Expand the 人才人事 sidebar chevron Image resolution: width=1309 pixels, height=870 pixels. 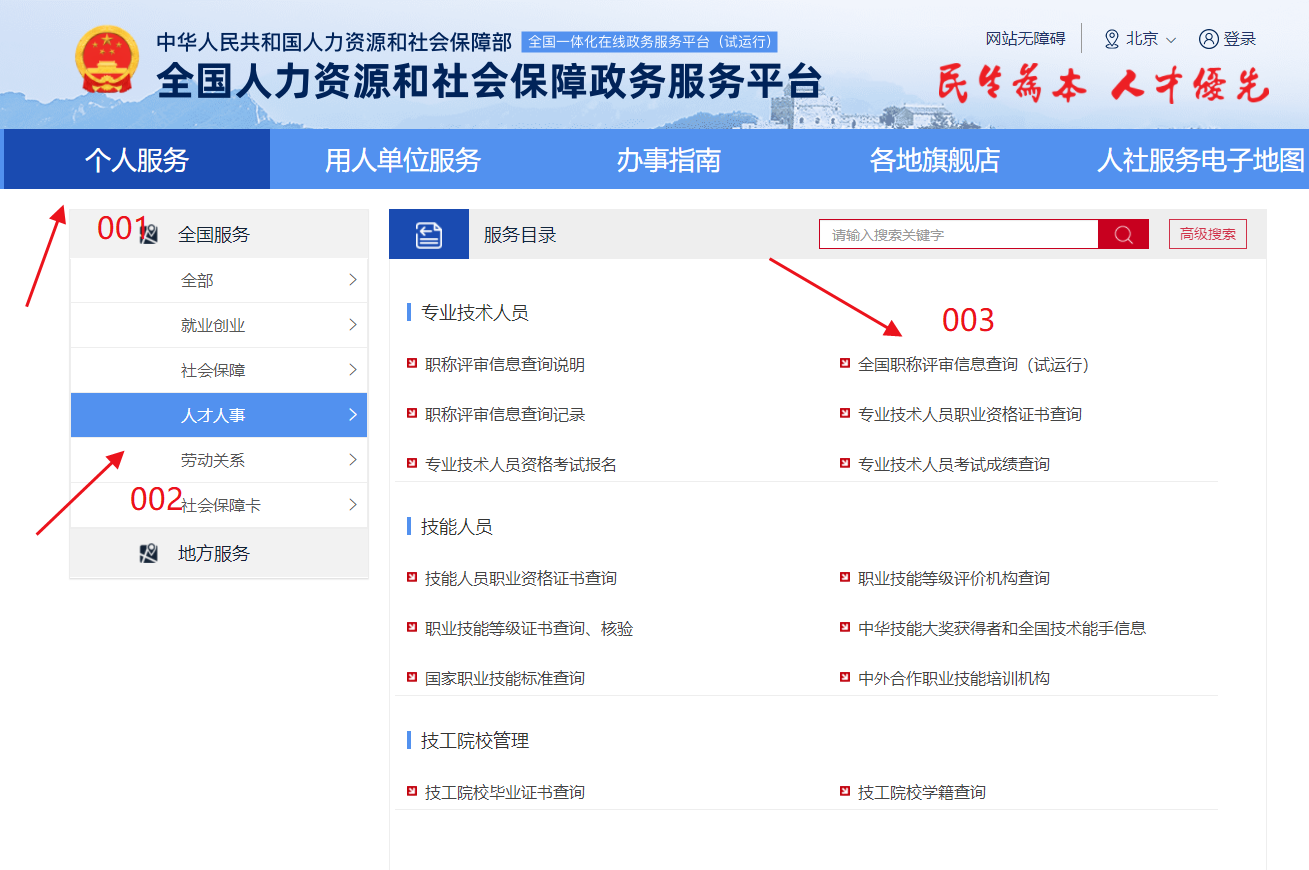click(x=352, y=414)
